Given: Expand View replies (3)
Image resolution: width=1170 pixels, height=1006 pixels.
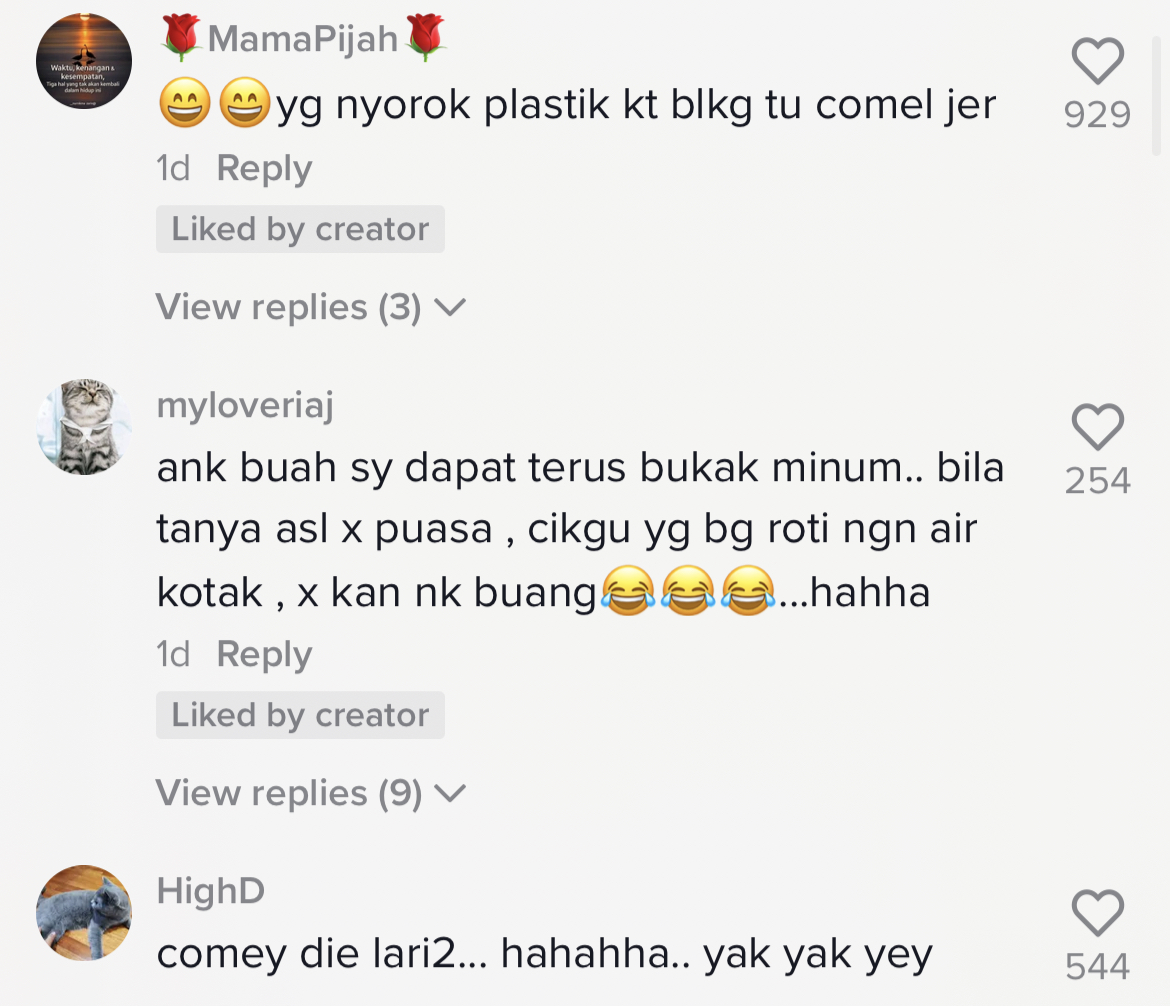Looking at the screenshot, I should pos(310,307).
